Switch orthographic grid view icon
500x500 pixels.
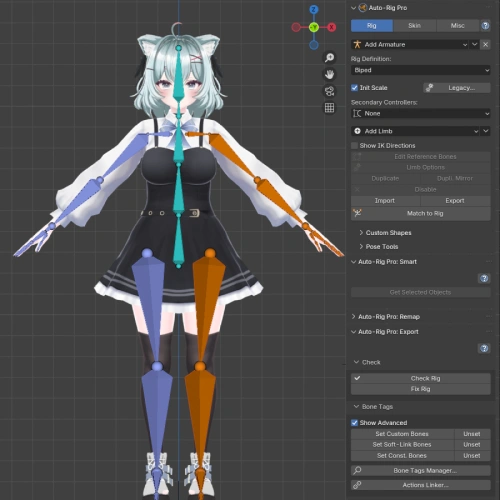329,108
